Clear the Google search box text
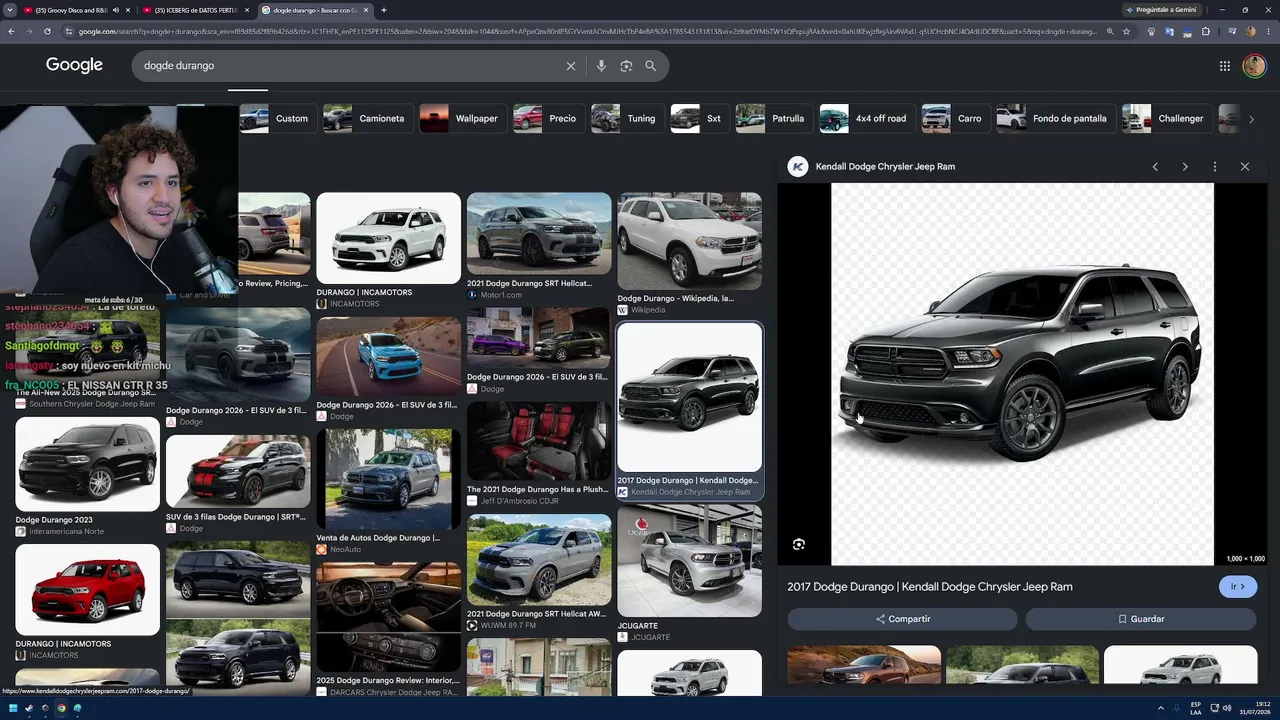This screenshot has width=1280, height=720. [x=571, y=66]
